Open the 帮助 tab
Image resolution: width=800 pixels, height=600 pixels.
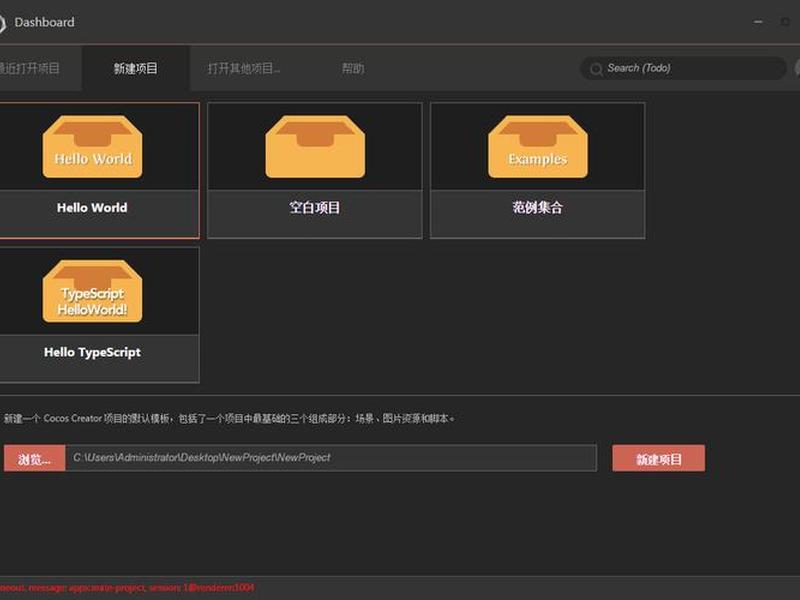(x=353, y=68)
